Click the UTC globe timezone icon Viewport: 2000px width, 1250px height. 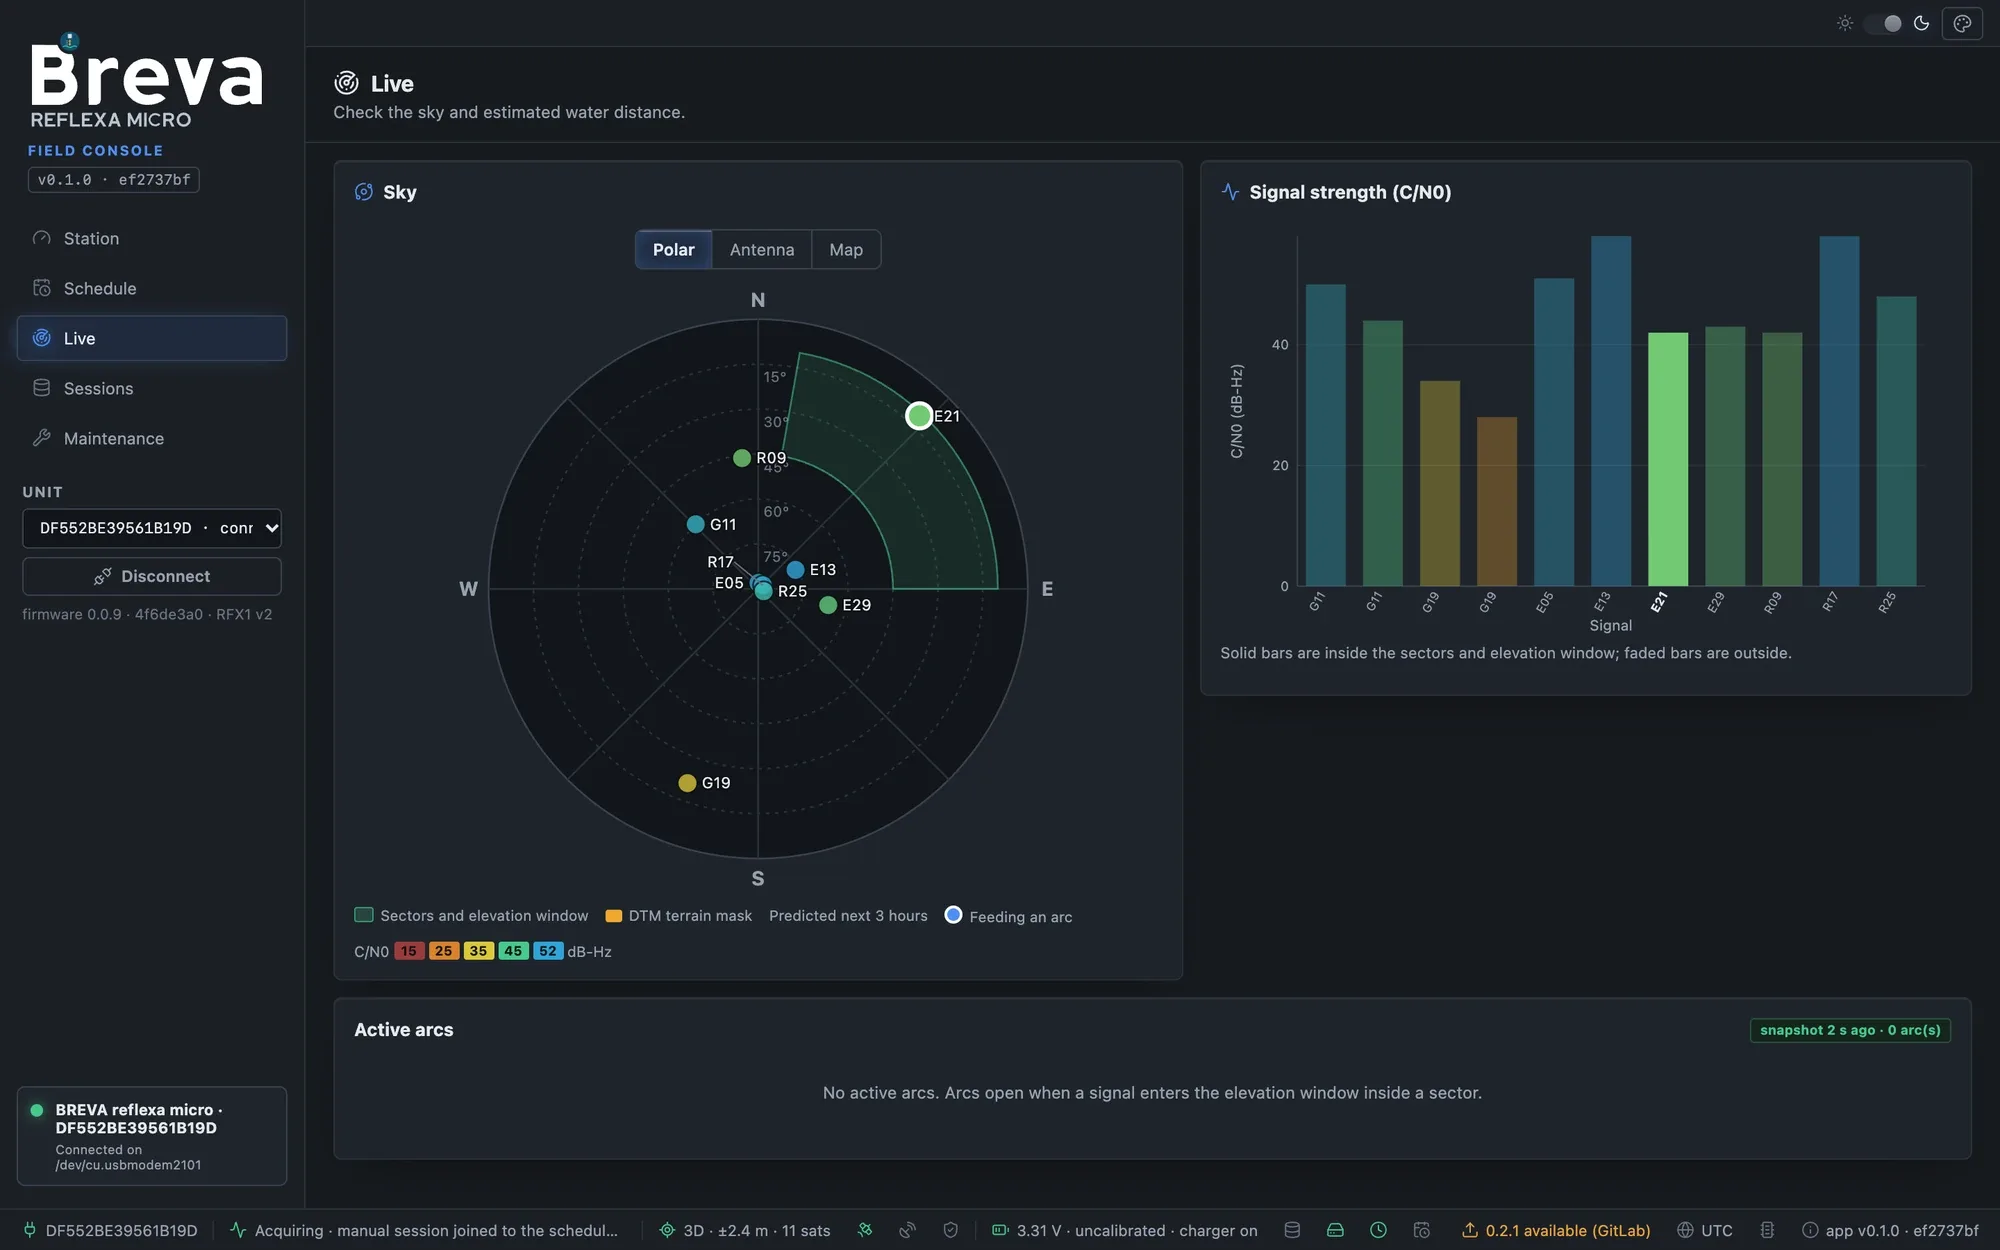tap(1685, 1231)
